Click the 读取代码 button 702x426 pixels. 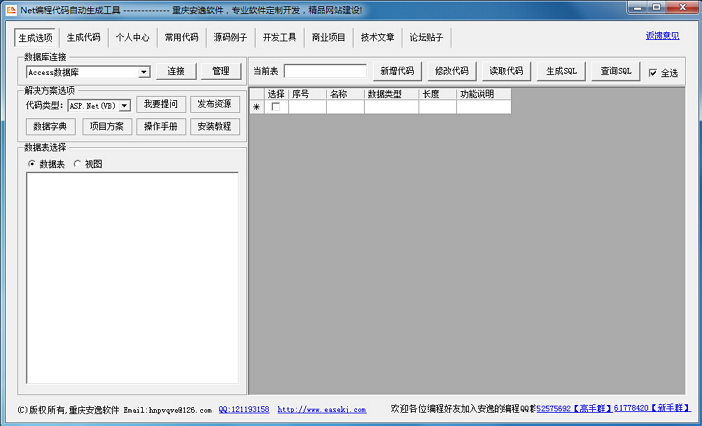(506, 71)
